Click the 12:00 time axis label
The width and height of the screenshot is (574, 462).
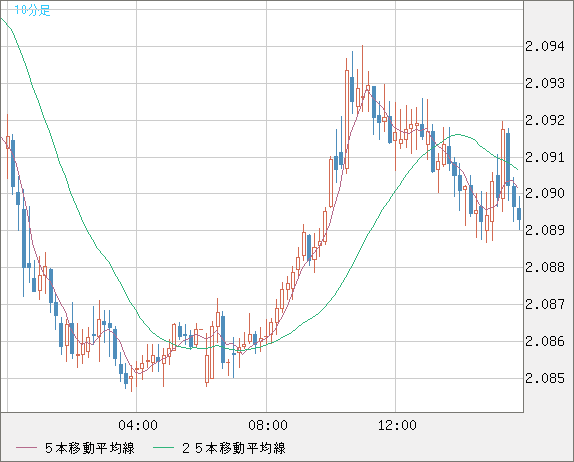[x=397, y=425]
